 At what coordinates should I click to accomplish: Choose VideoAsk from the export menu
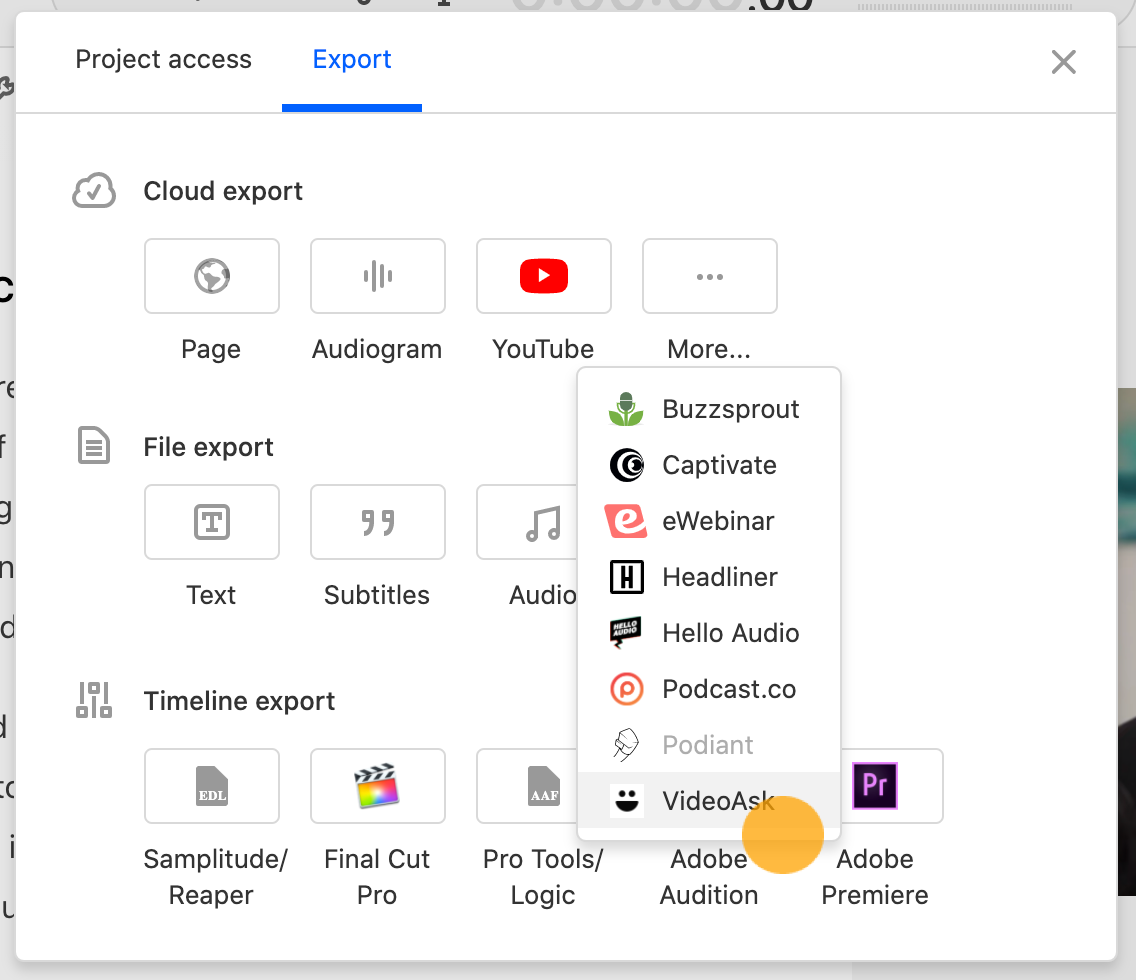click(709, 800)
